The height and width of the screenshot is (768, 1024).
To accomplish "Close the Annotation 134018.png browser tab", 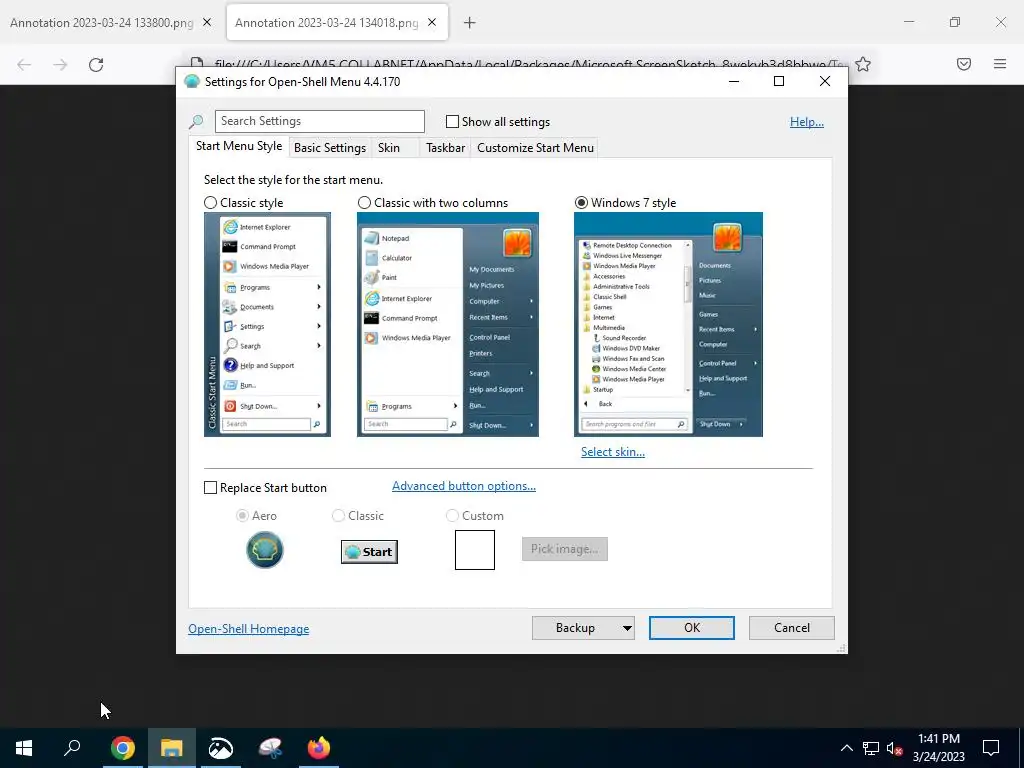I will pyautogui.click(x=432, y=22).
